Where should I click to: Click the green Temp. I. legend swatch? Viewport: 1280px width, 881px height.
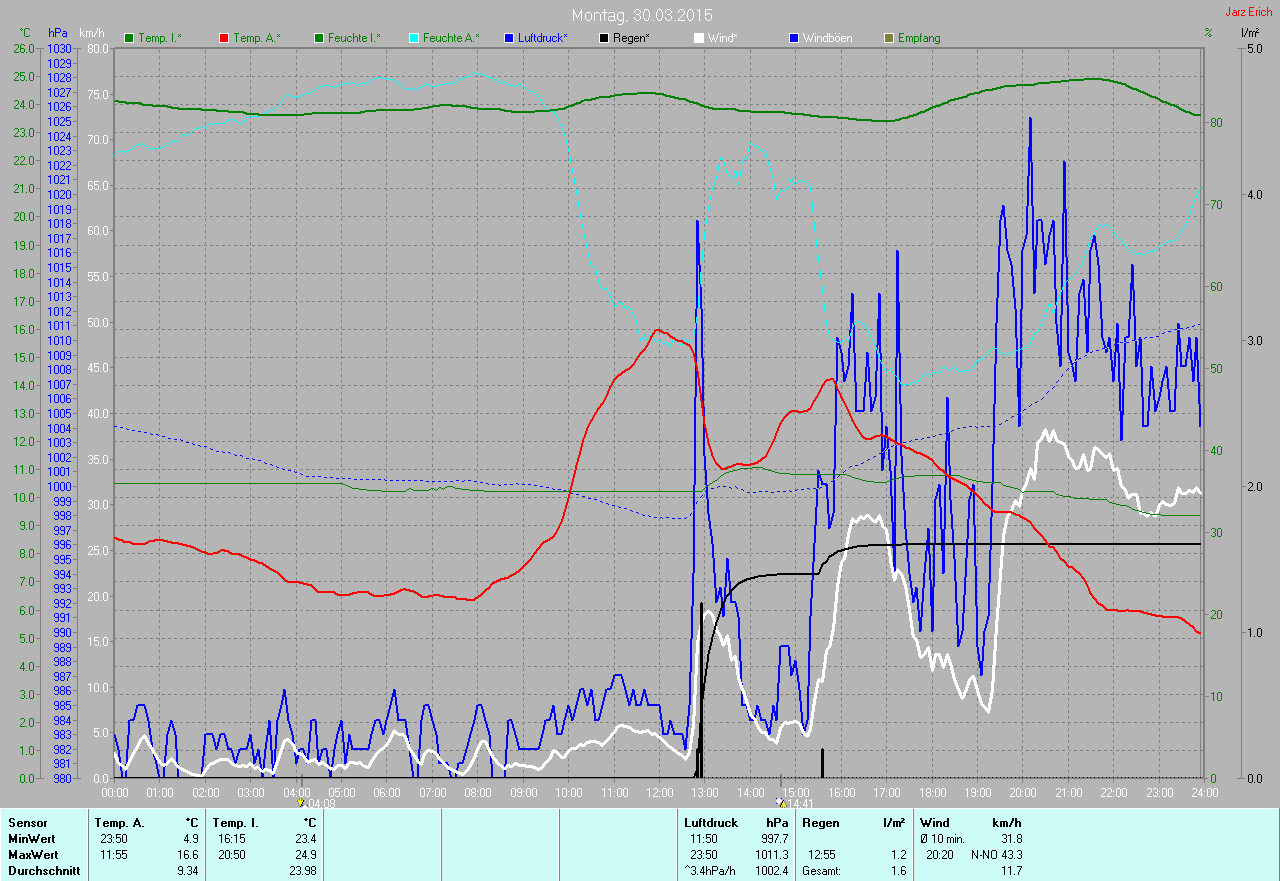click(129, 38)
